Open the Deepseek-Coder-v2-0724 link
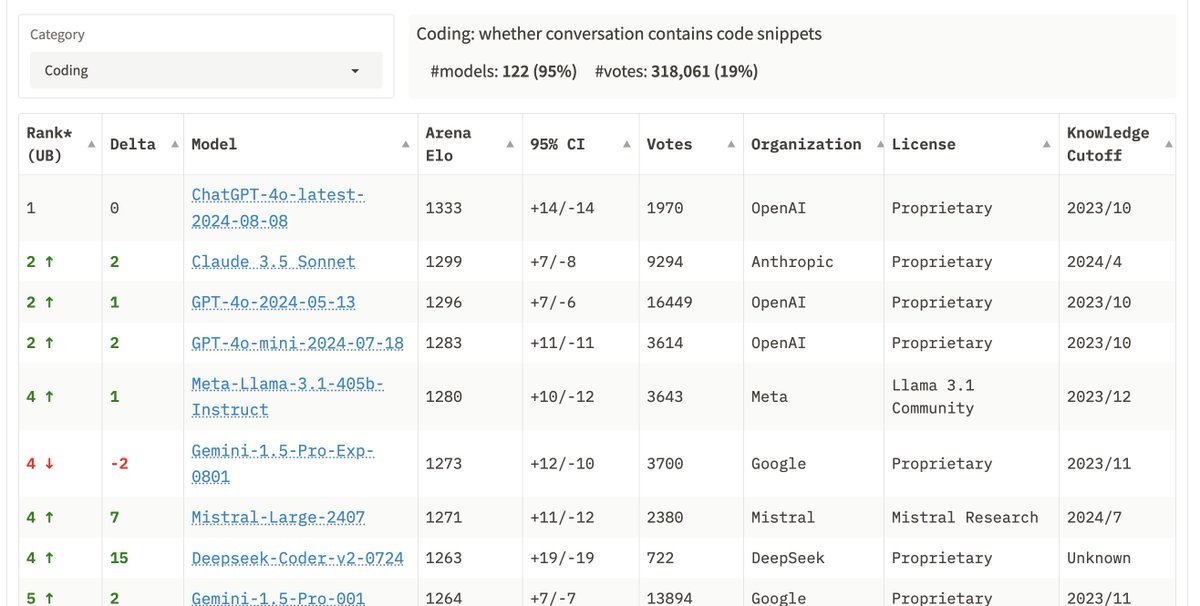This screenshot has height=606, width=1200. [298, 558]
